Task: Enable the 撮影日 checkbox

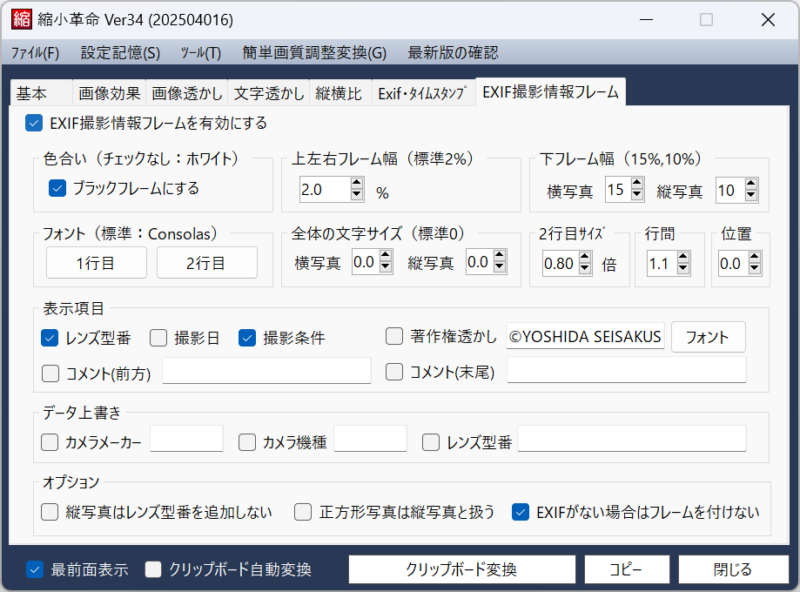Action: 158,338
